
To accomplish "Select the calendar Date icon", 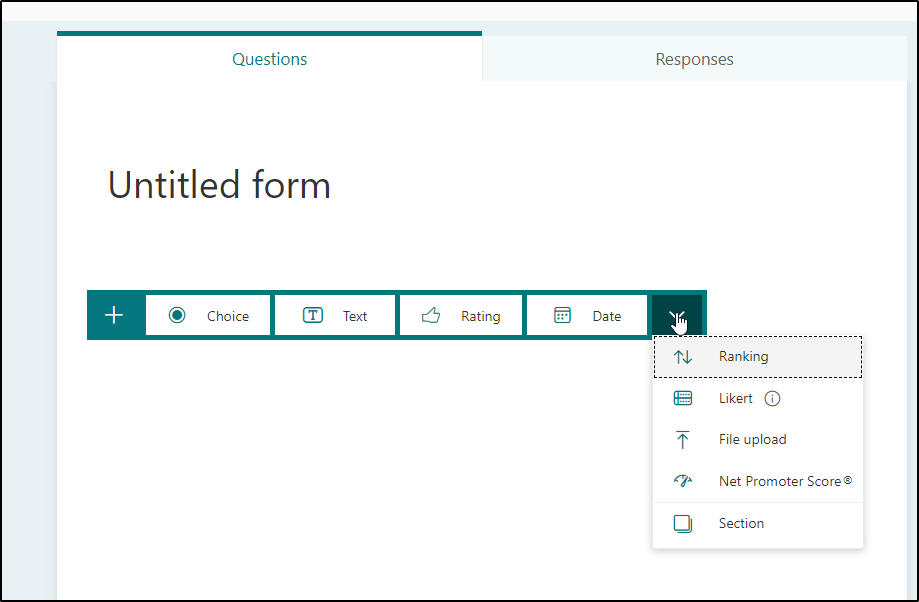I will pos(563,315).
